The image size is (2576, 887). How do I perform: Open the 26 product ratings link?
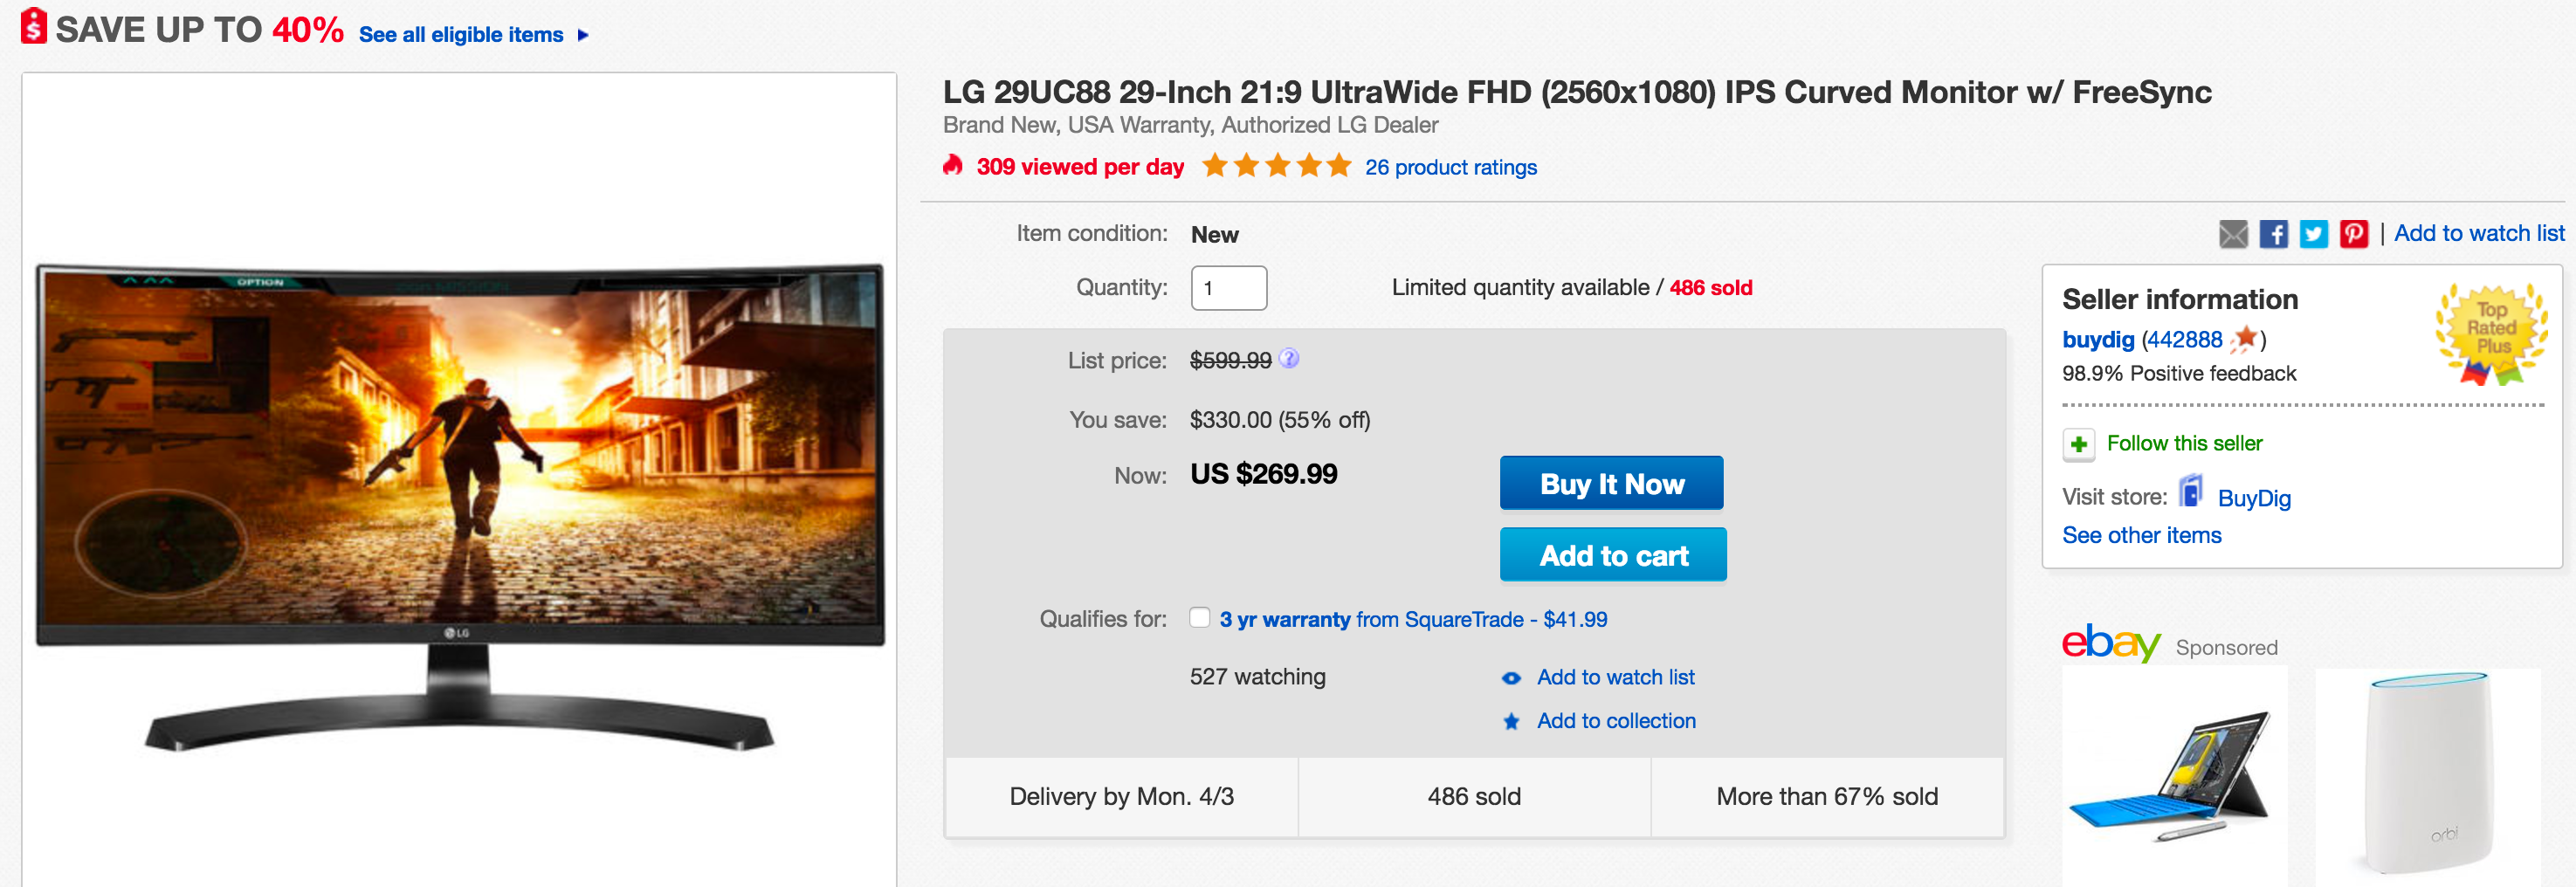point(1450,168)
